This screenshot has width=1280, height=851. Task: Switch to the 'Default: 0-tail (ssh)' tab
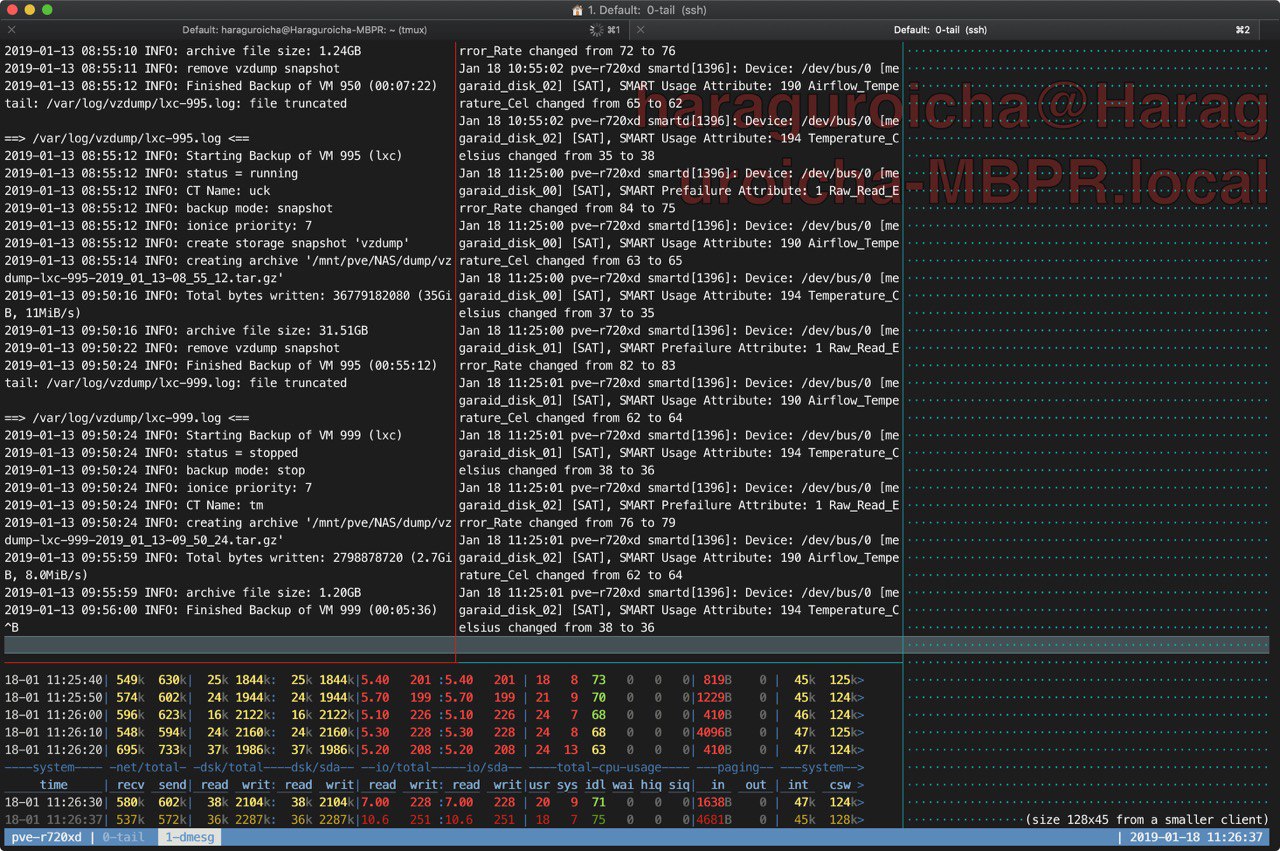(940, 30)
